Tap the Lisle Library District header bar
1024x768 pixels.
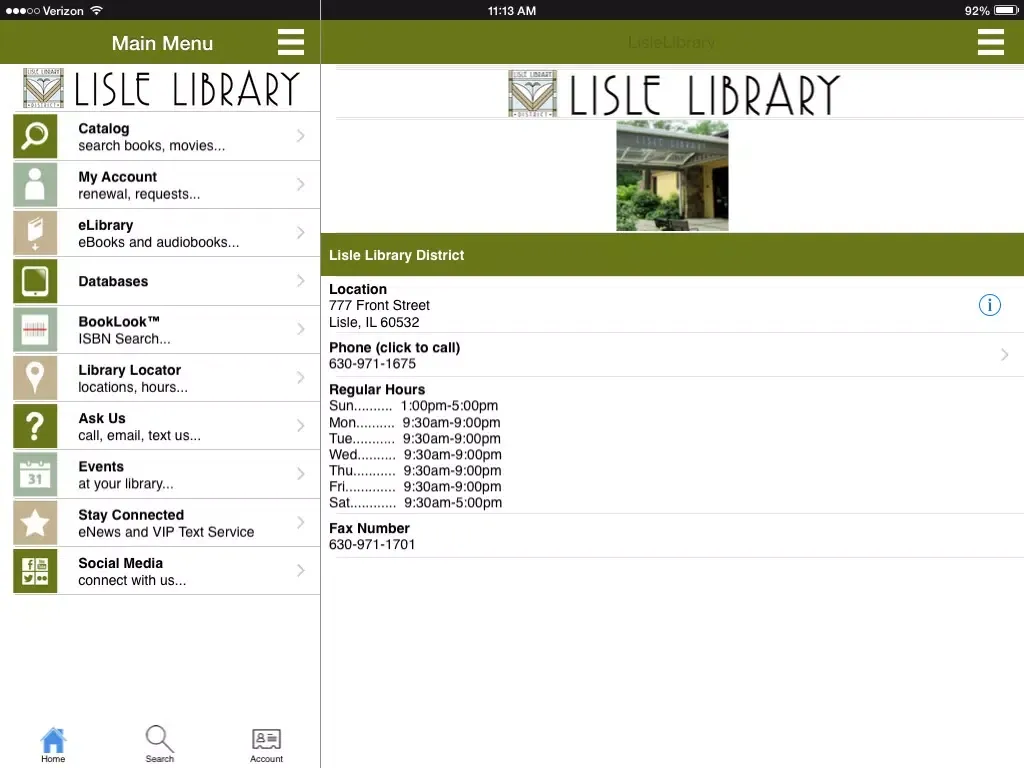point(673,255)
